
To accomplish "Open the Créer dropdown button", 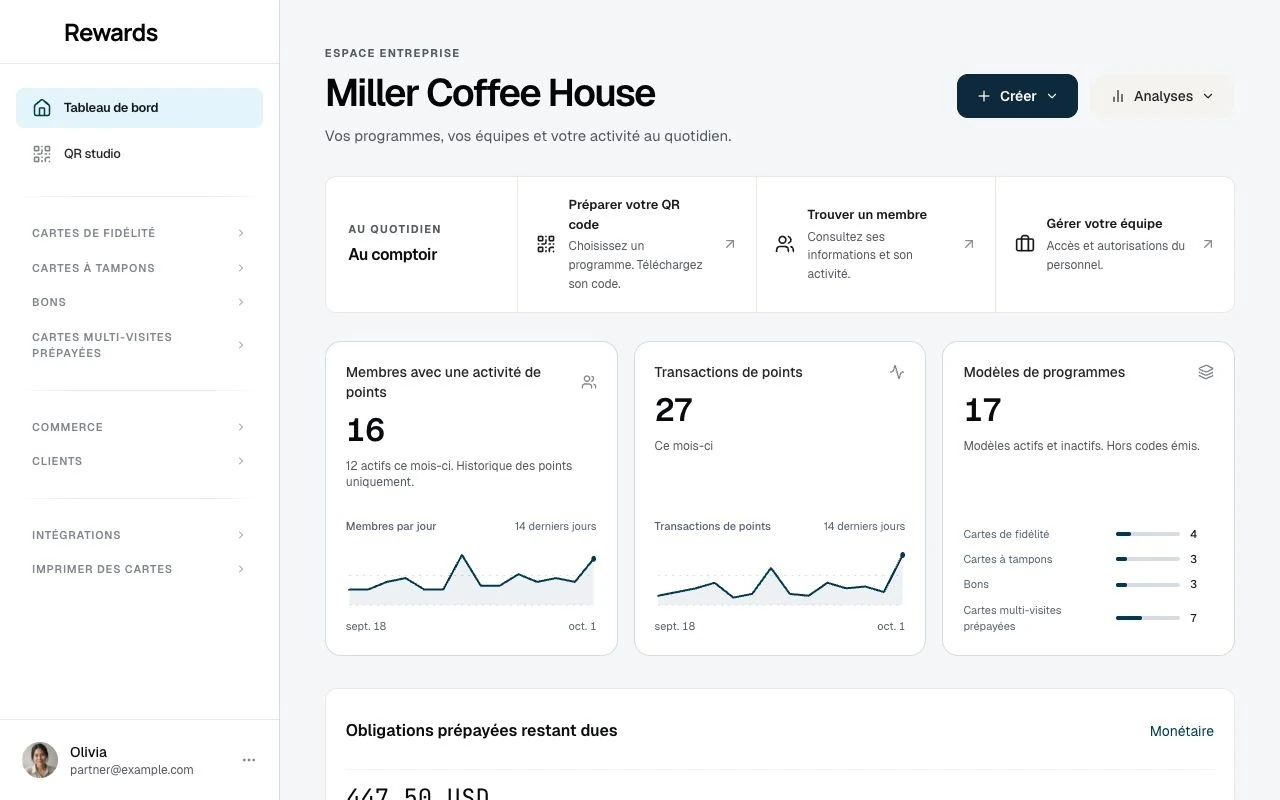I will click(1017, 96).
